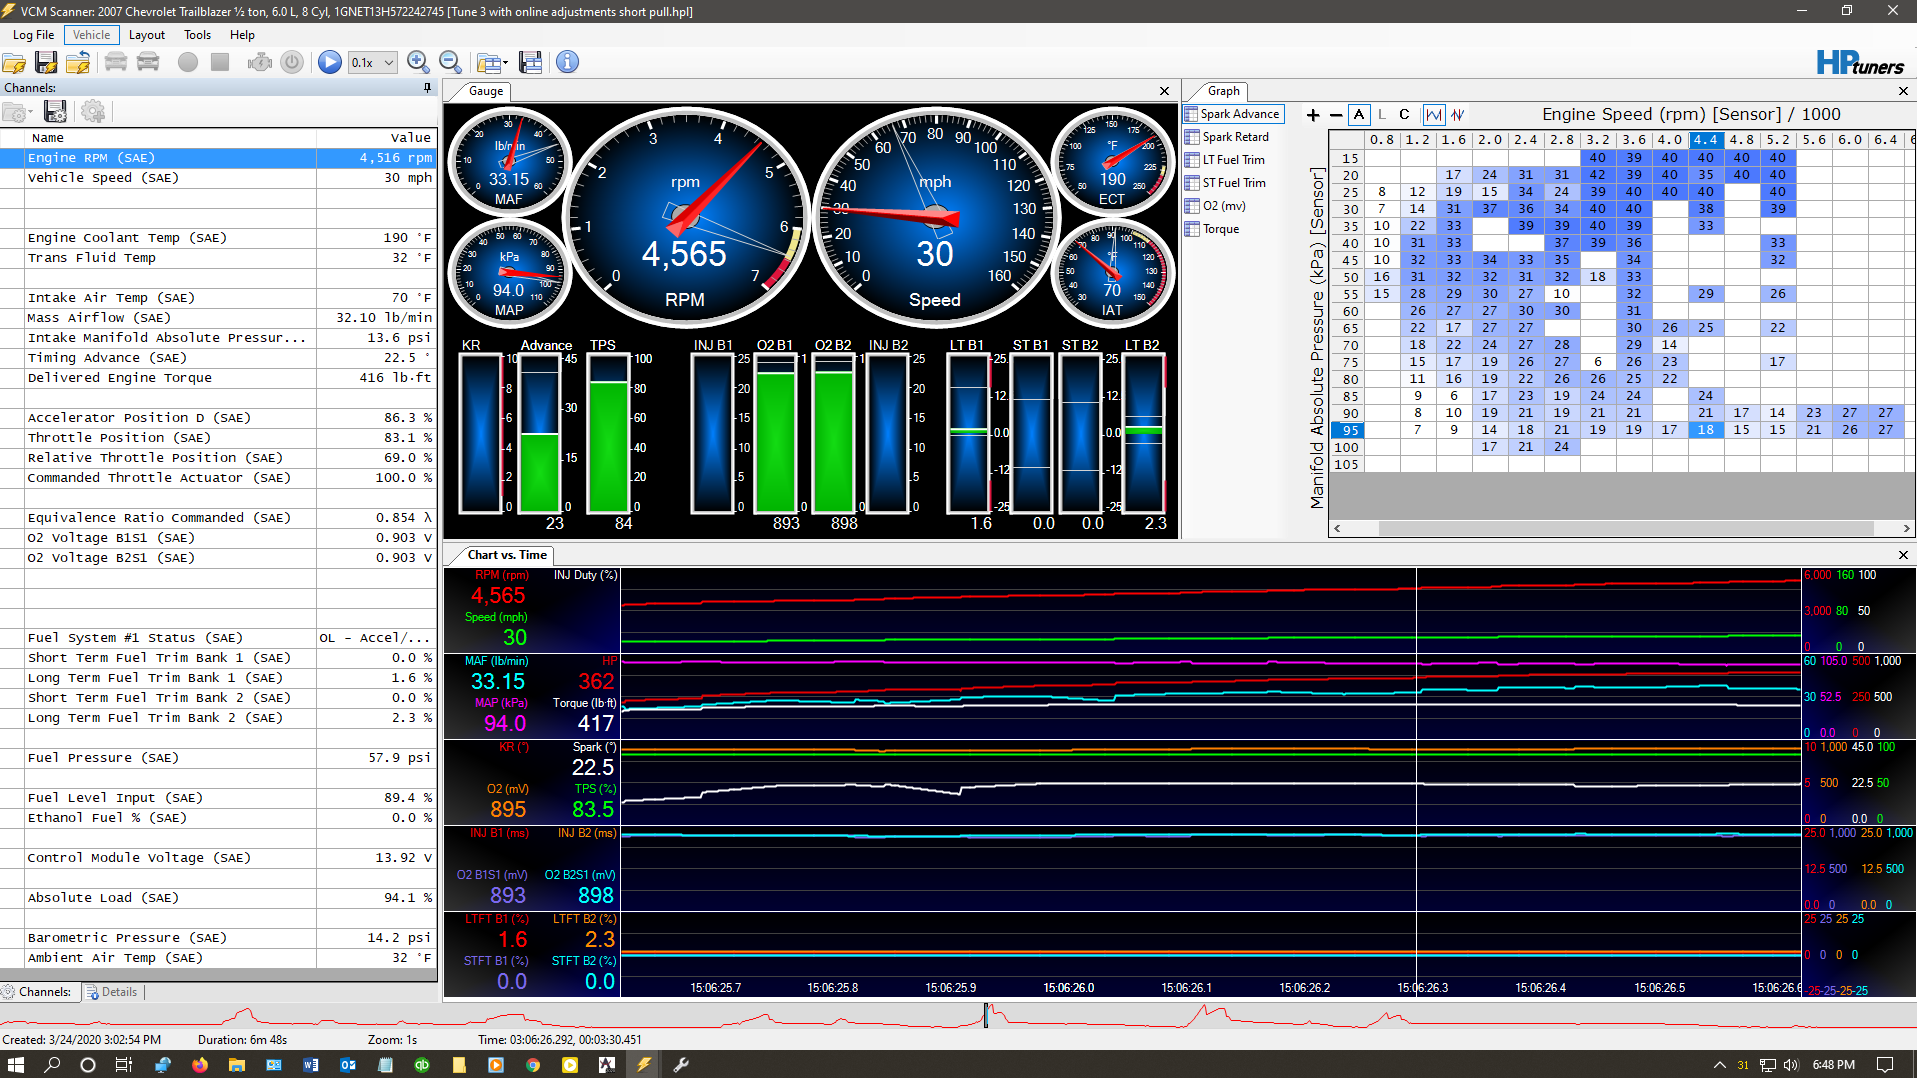The image size is (1917, 1078).
Task: Toggle the second graph line-plot icon
Action: pyautogui.click(x=1458, y=115)
